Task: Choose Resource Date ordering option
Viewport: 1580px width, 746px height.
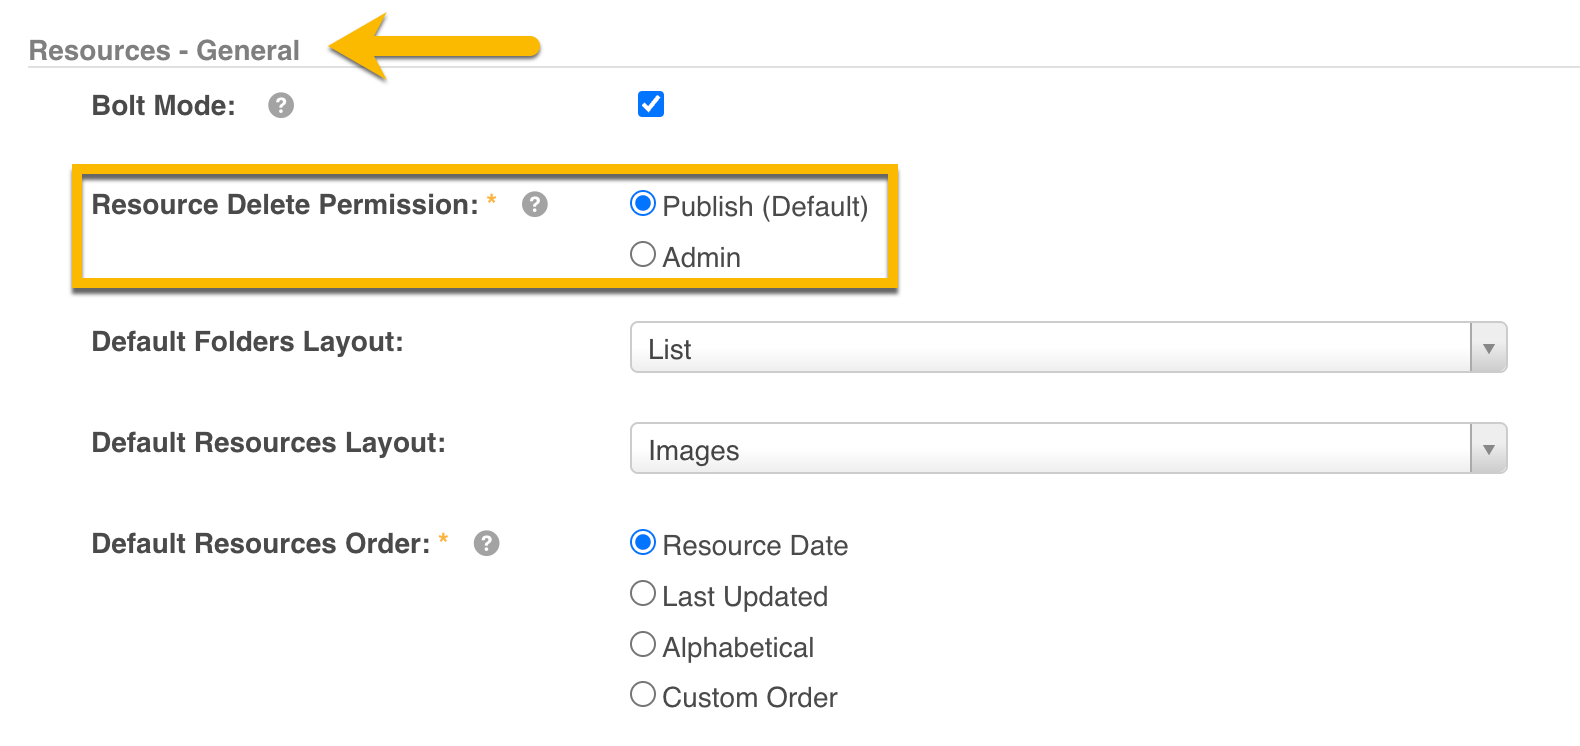Action: [x=643, y=543]
